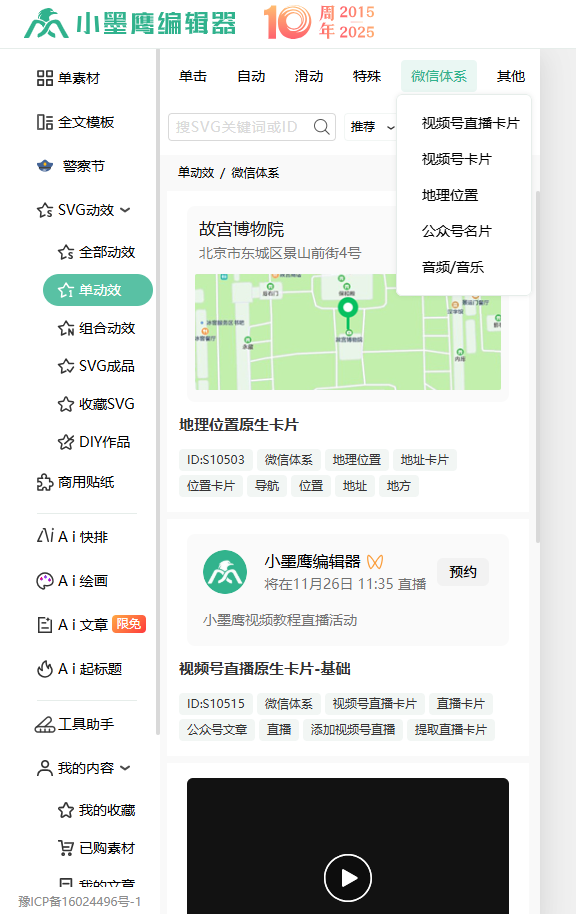This screenshot has width=576, height=914.
Task: Click the Ai起标题 flame icon
Action: (x=45, y=669)
